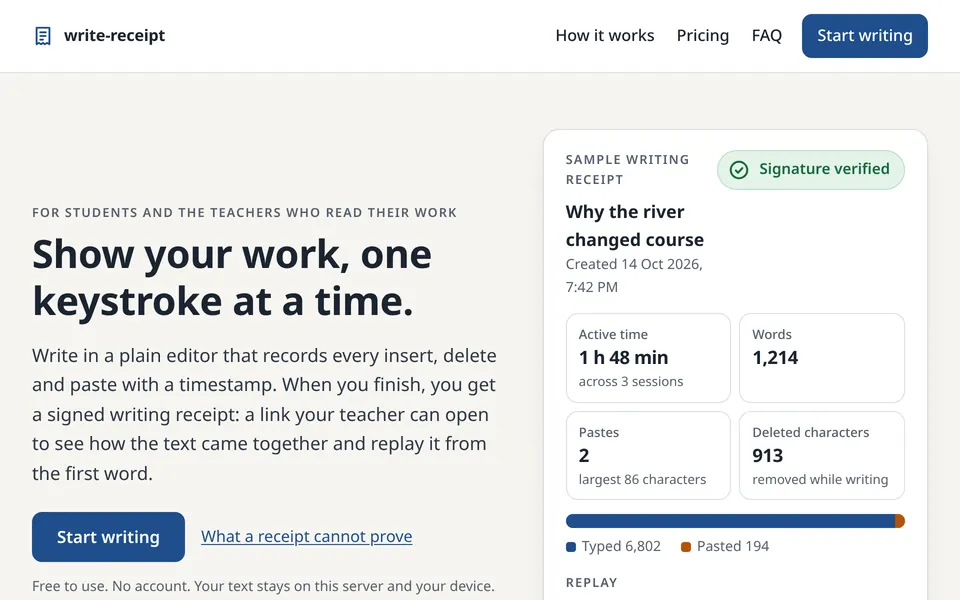Click the FOR STUDENTS AND THE TEACHERS tagline
The image size is (960, 600).
[x=244, y=213]
